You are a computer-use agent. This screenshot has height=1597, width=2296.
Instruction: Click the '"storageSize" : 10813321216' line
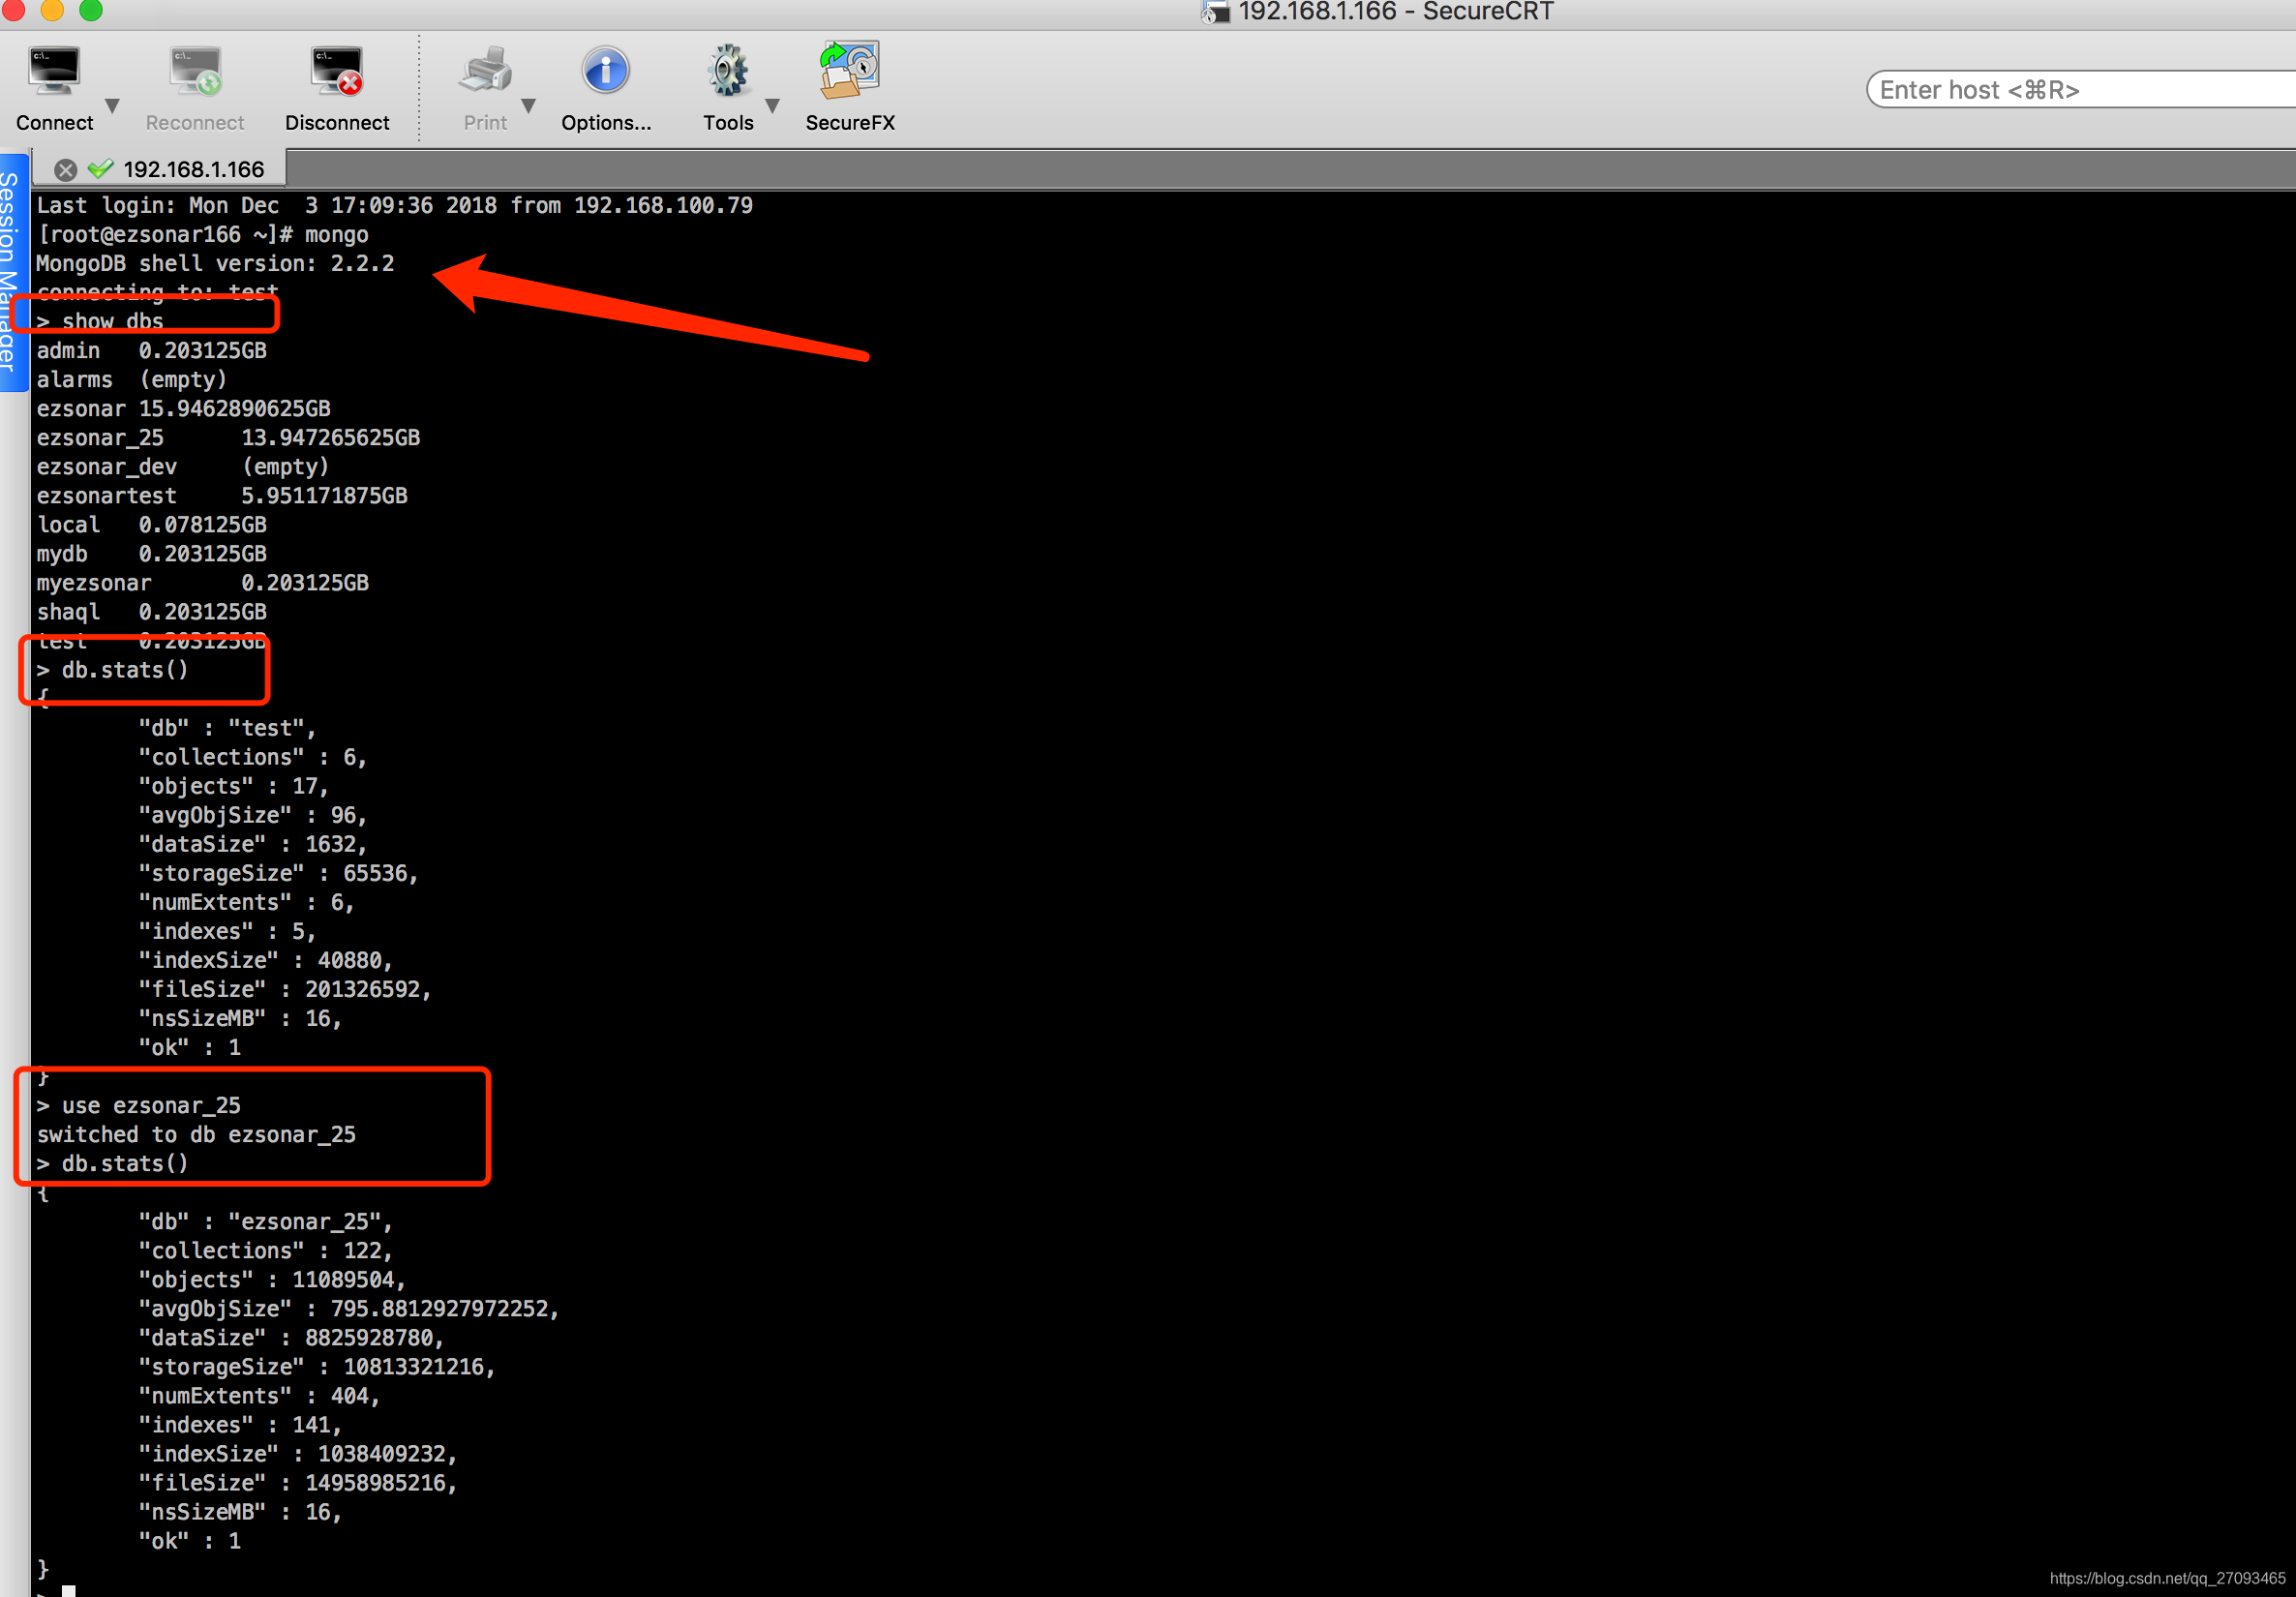(317, 1367)
